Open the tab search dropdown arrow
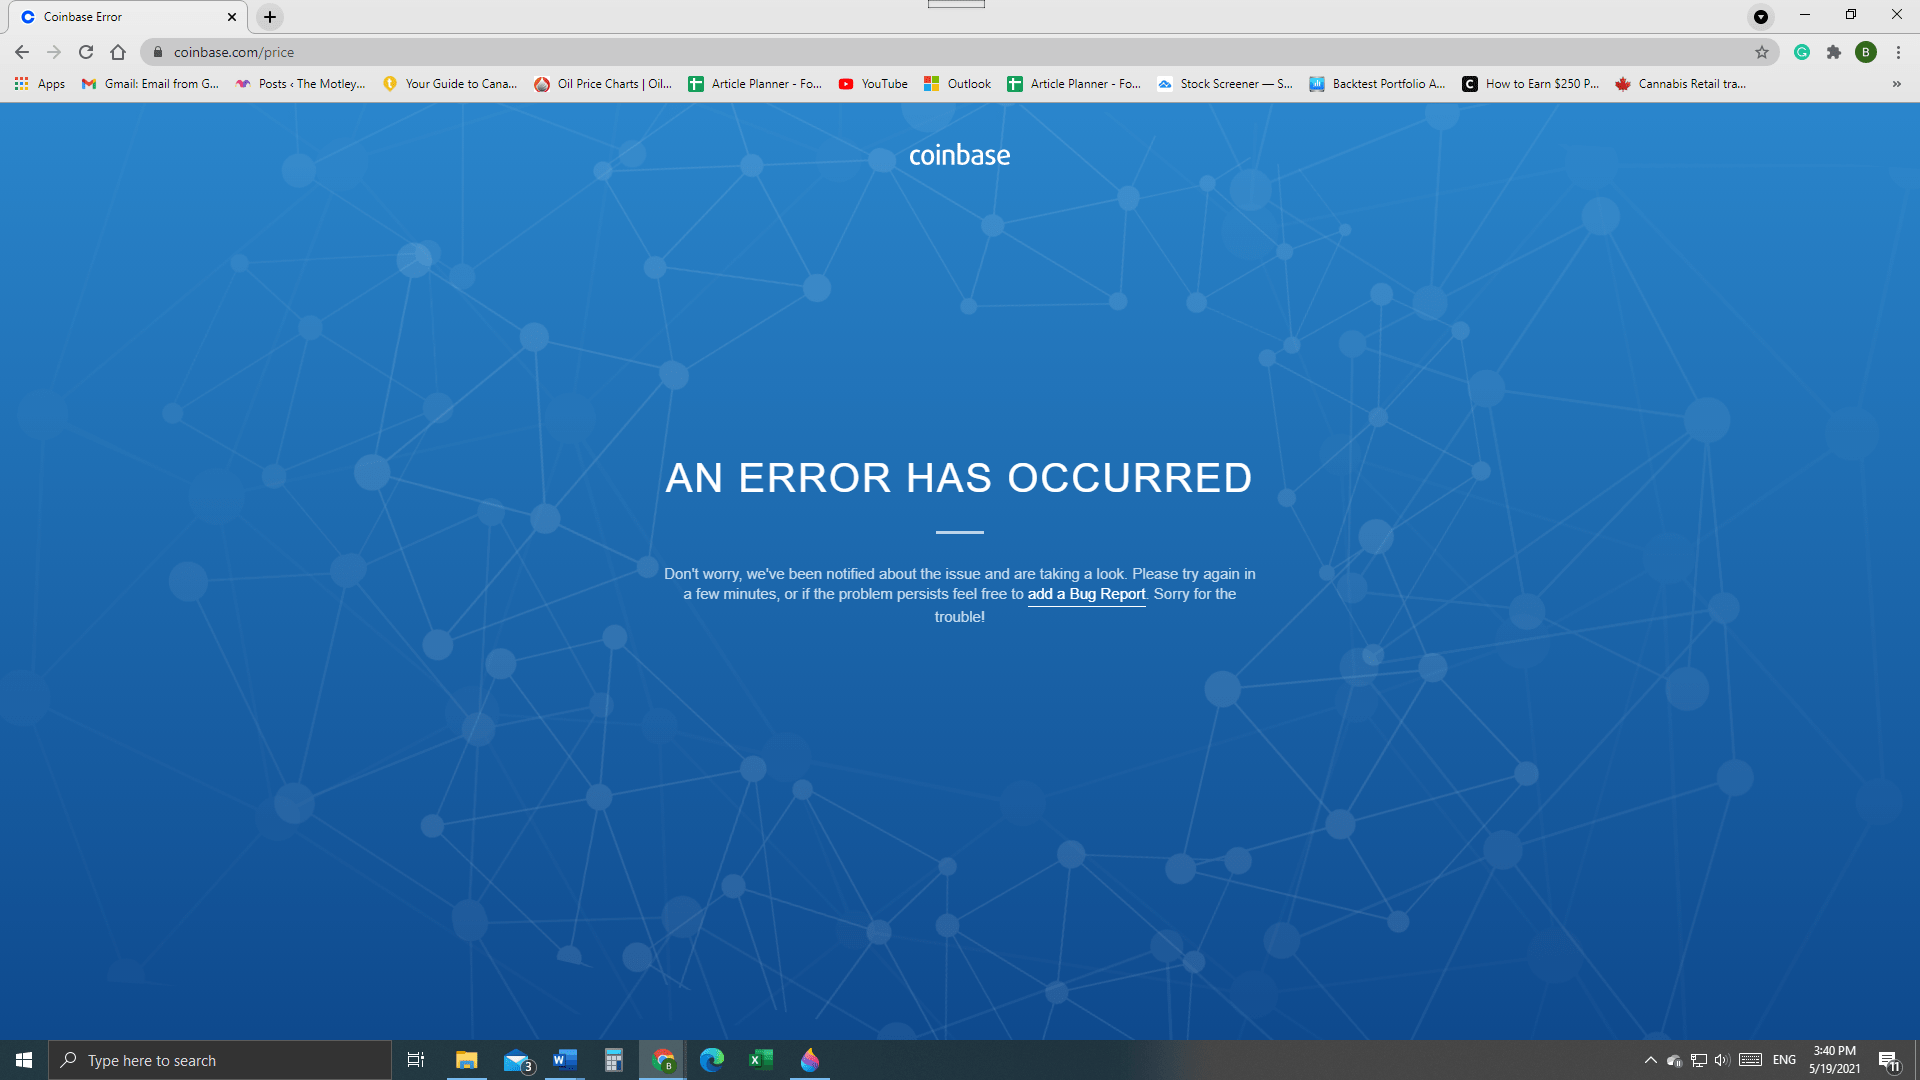Screen dimensions: 1920x1080 point(1761,16)
